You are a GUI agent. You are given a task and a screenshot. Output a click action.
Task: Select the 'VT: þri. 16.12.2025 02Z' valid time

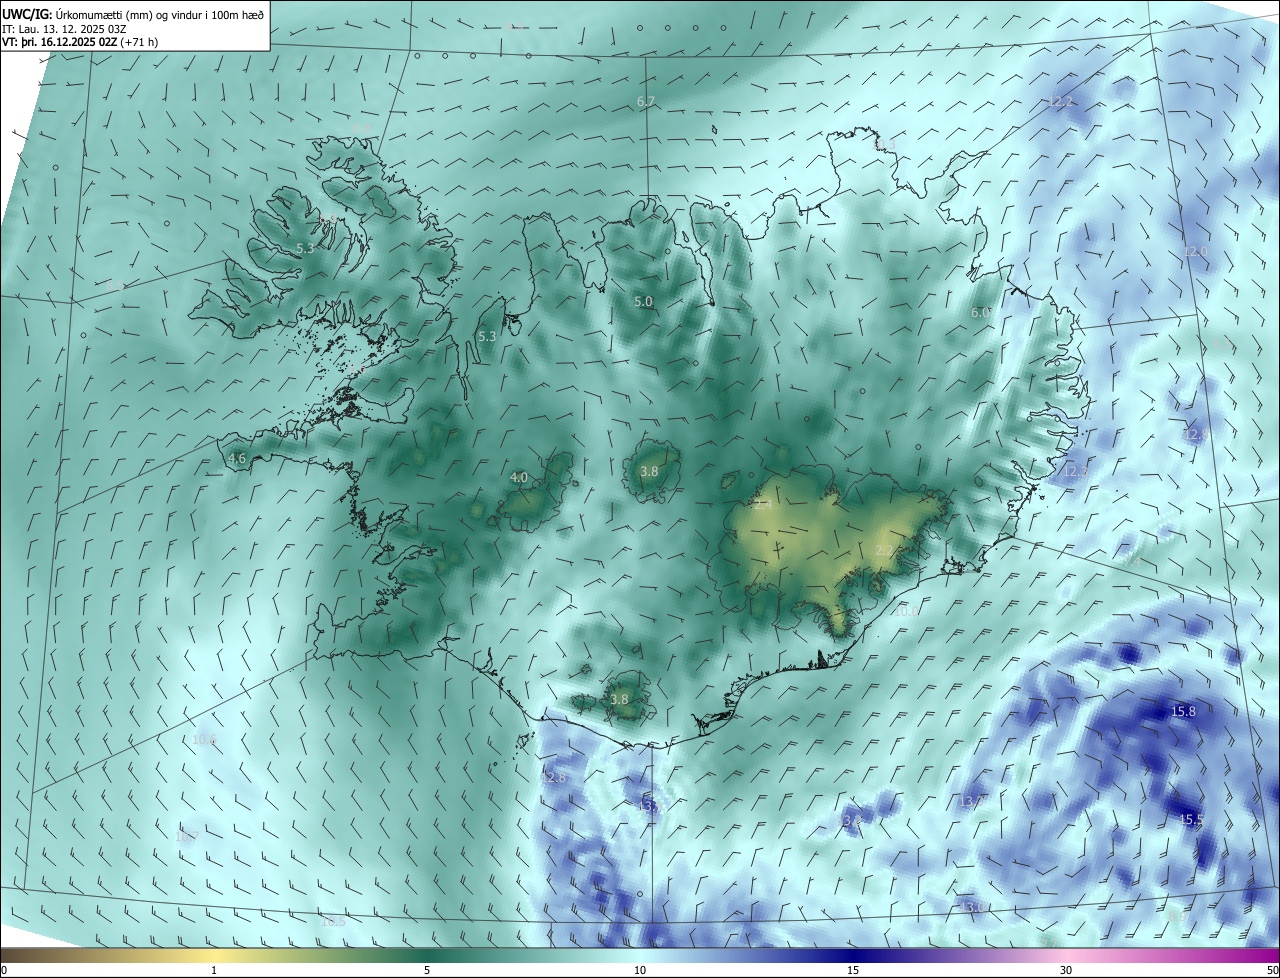[58, 42]
